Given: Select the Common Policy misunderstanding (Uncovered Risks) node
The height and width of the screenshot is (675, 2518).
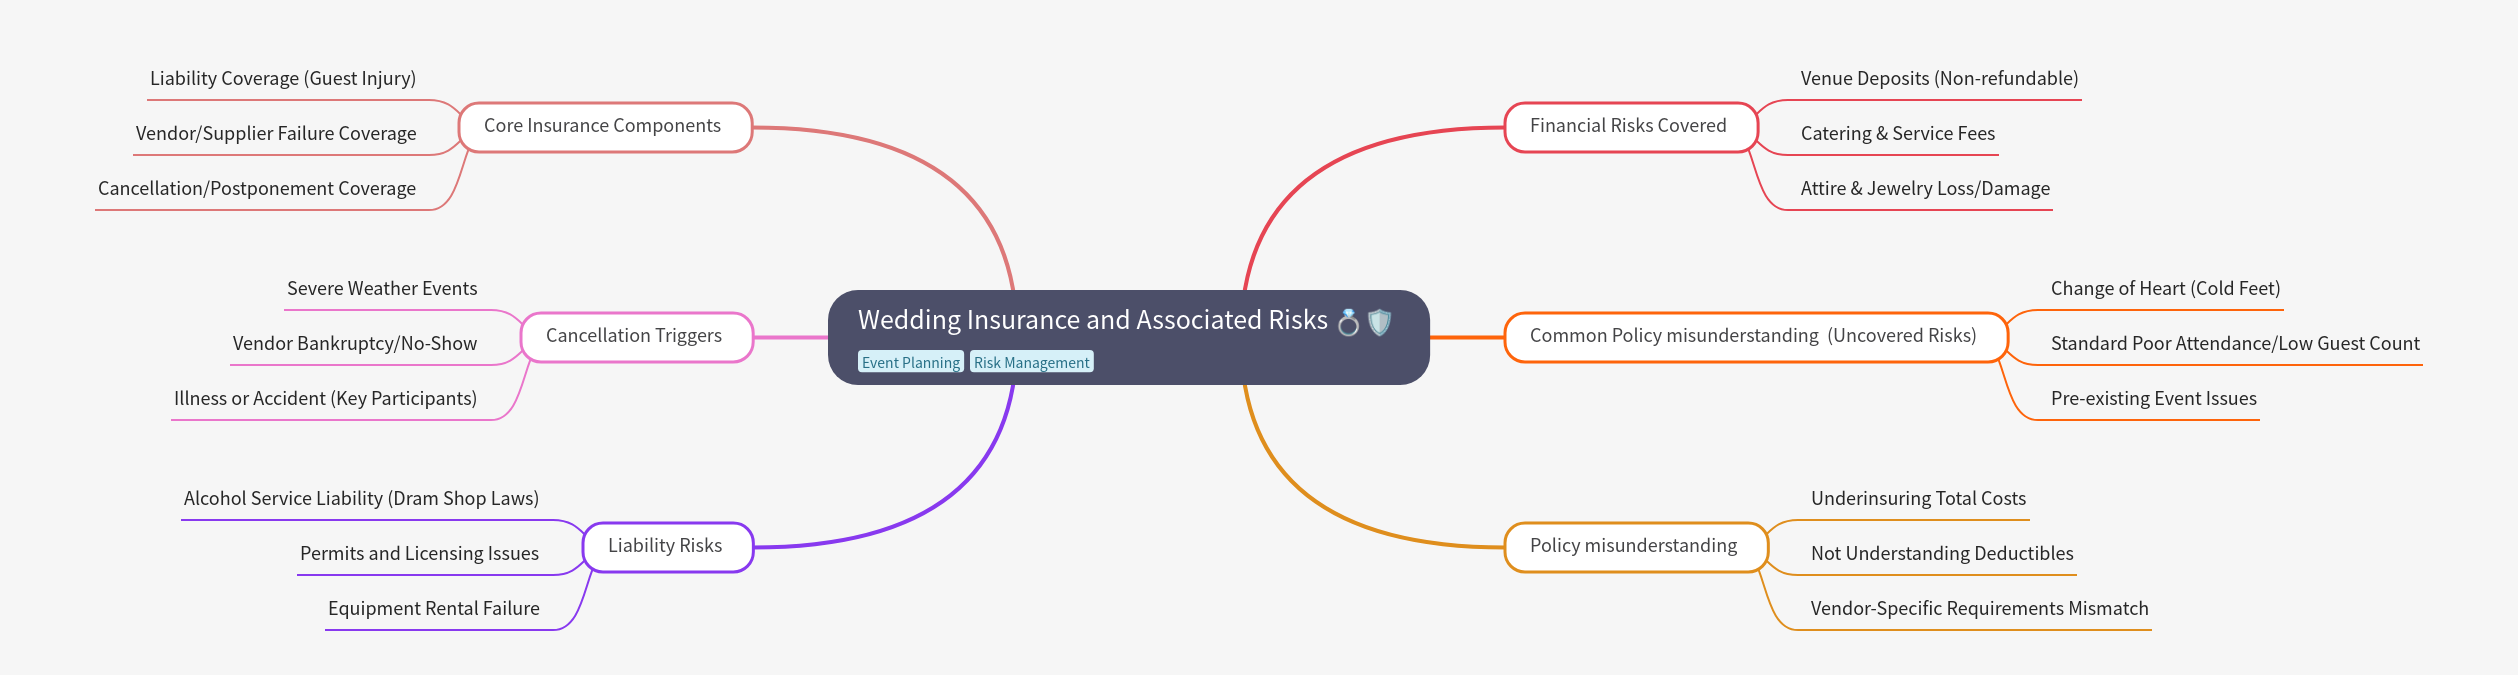Looking at the screenshot, I should coord(1753,337).
